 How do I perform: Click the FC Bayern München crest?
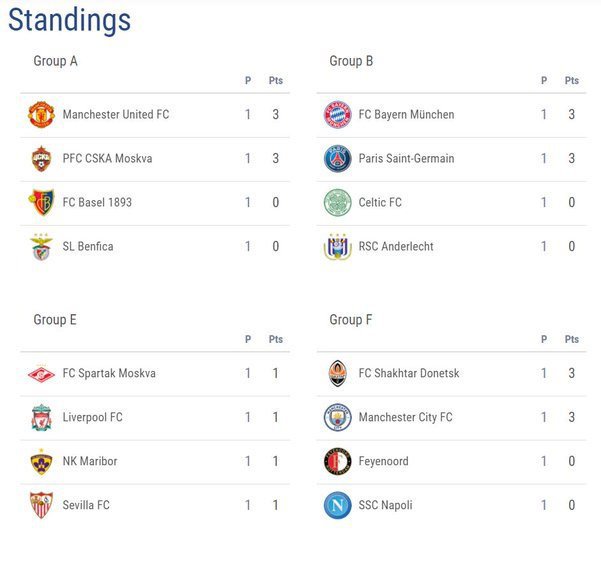click(337, 115)
